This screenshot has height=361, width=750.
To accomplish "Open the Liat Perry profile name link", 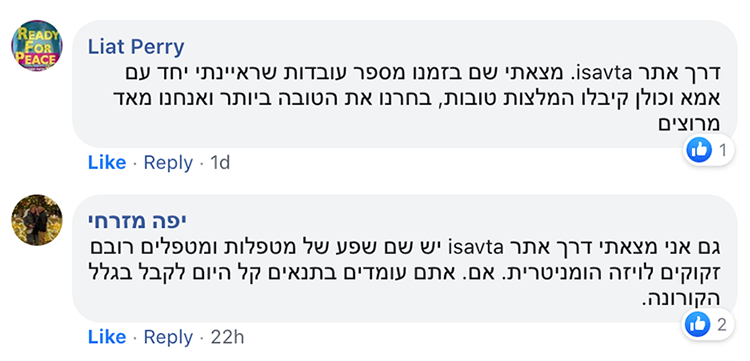I will 136,47.
